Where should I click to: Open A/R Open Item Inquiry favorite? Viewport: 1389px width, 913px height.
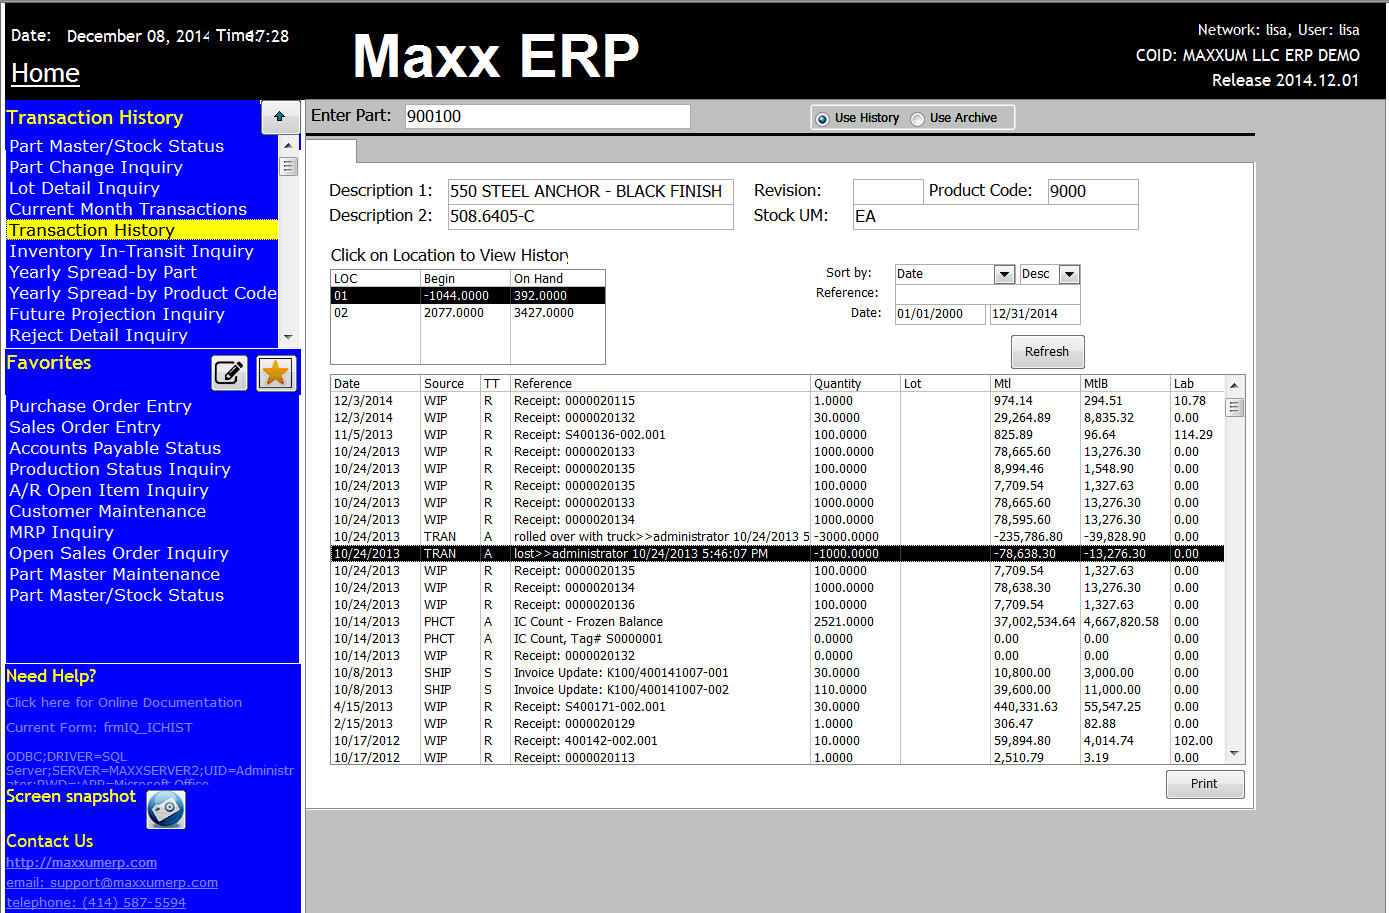(109, 490)
